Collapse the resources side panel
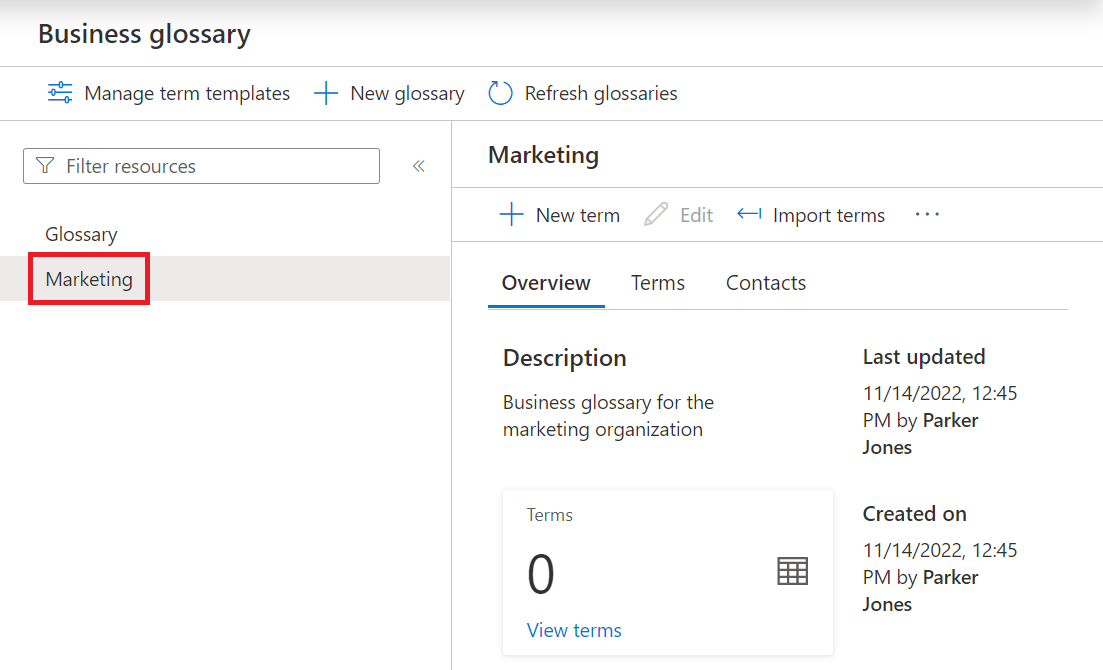The image size is (1103, 670). [419, 166]
